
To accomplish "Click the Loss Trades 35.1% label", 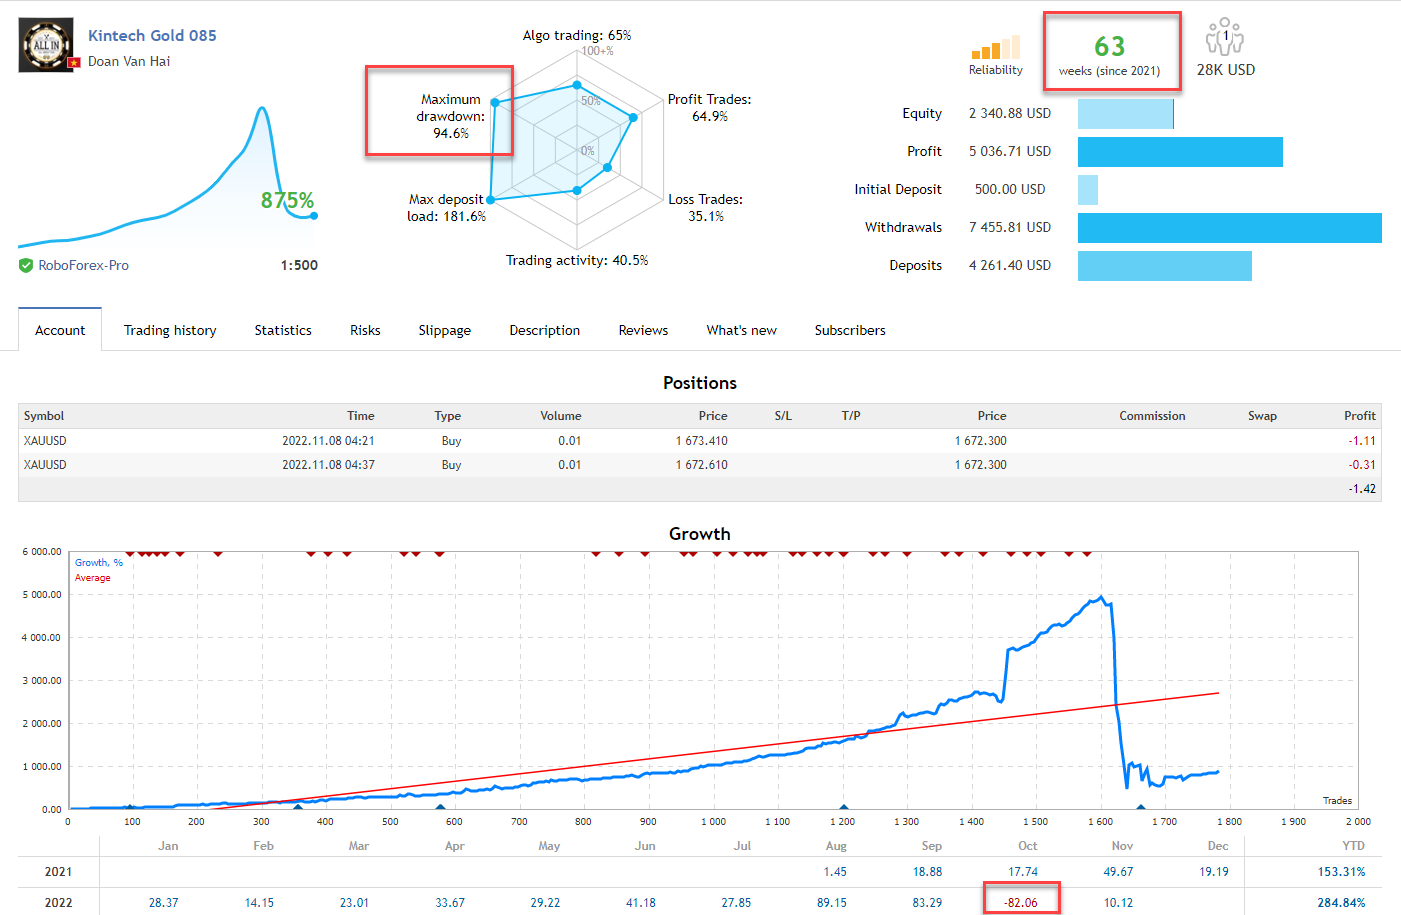I will [x=705, y=208].
